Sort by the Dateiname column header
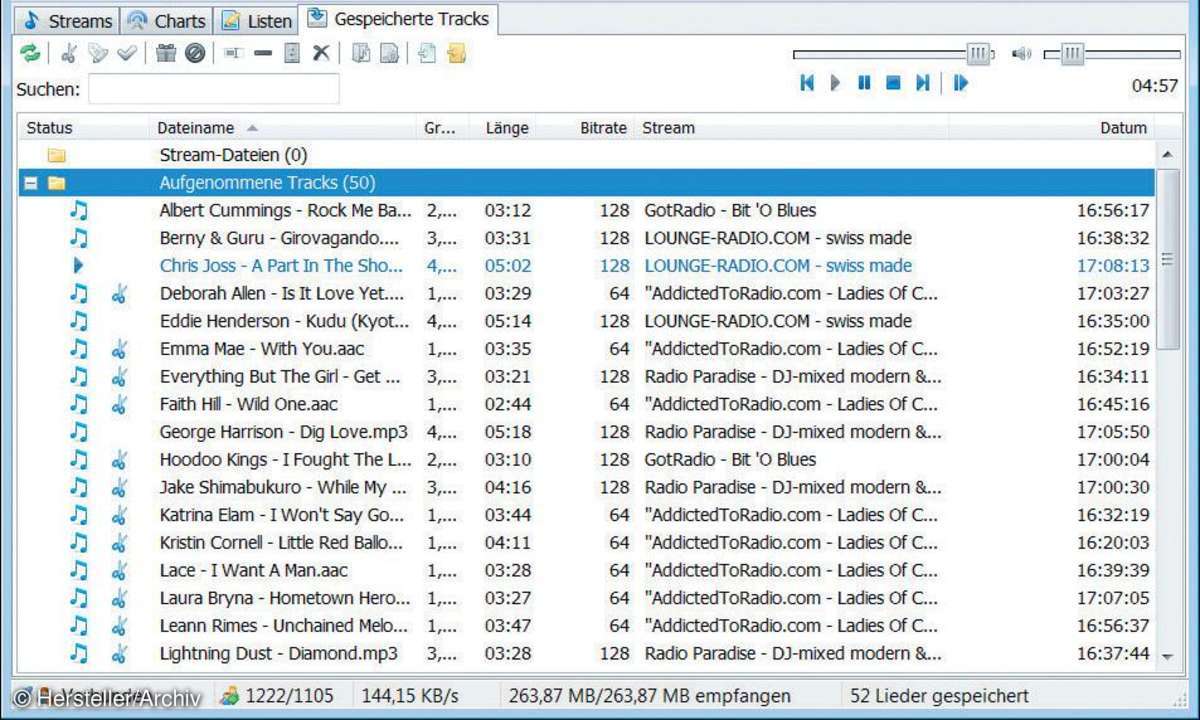Image resolution: width=1200 pixels, height=720 pixels. (x=195, y=128)
